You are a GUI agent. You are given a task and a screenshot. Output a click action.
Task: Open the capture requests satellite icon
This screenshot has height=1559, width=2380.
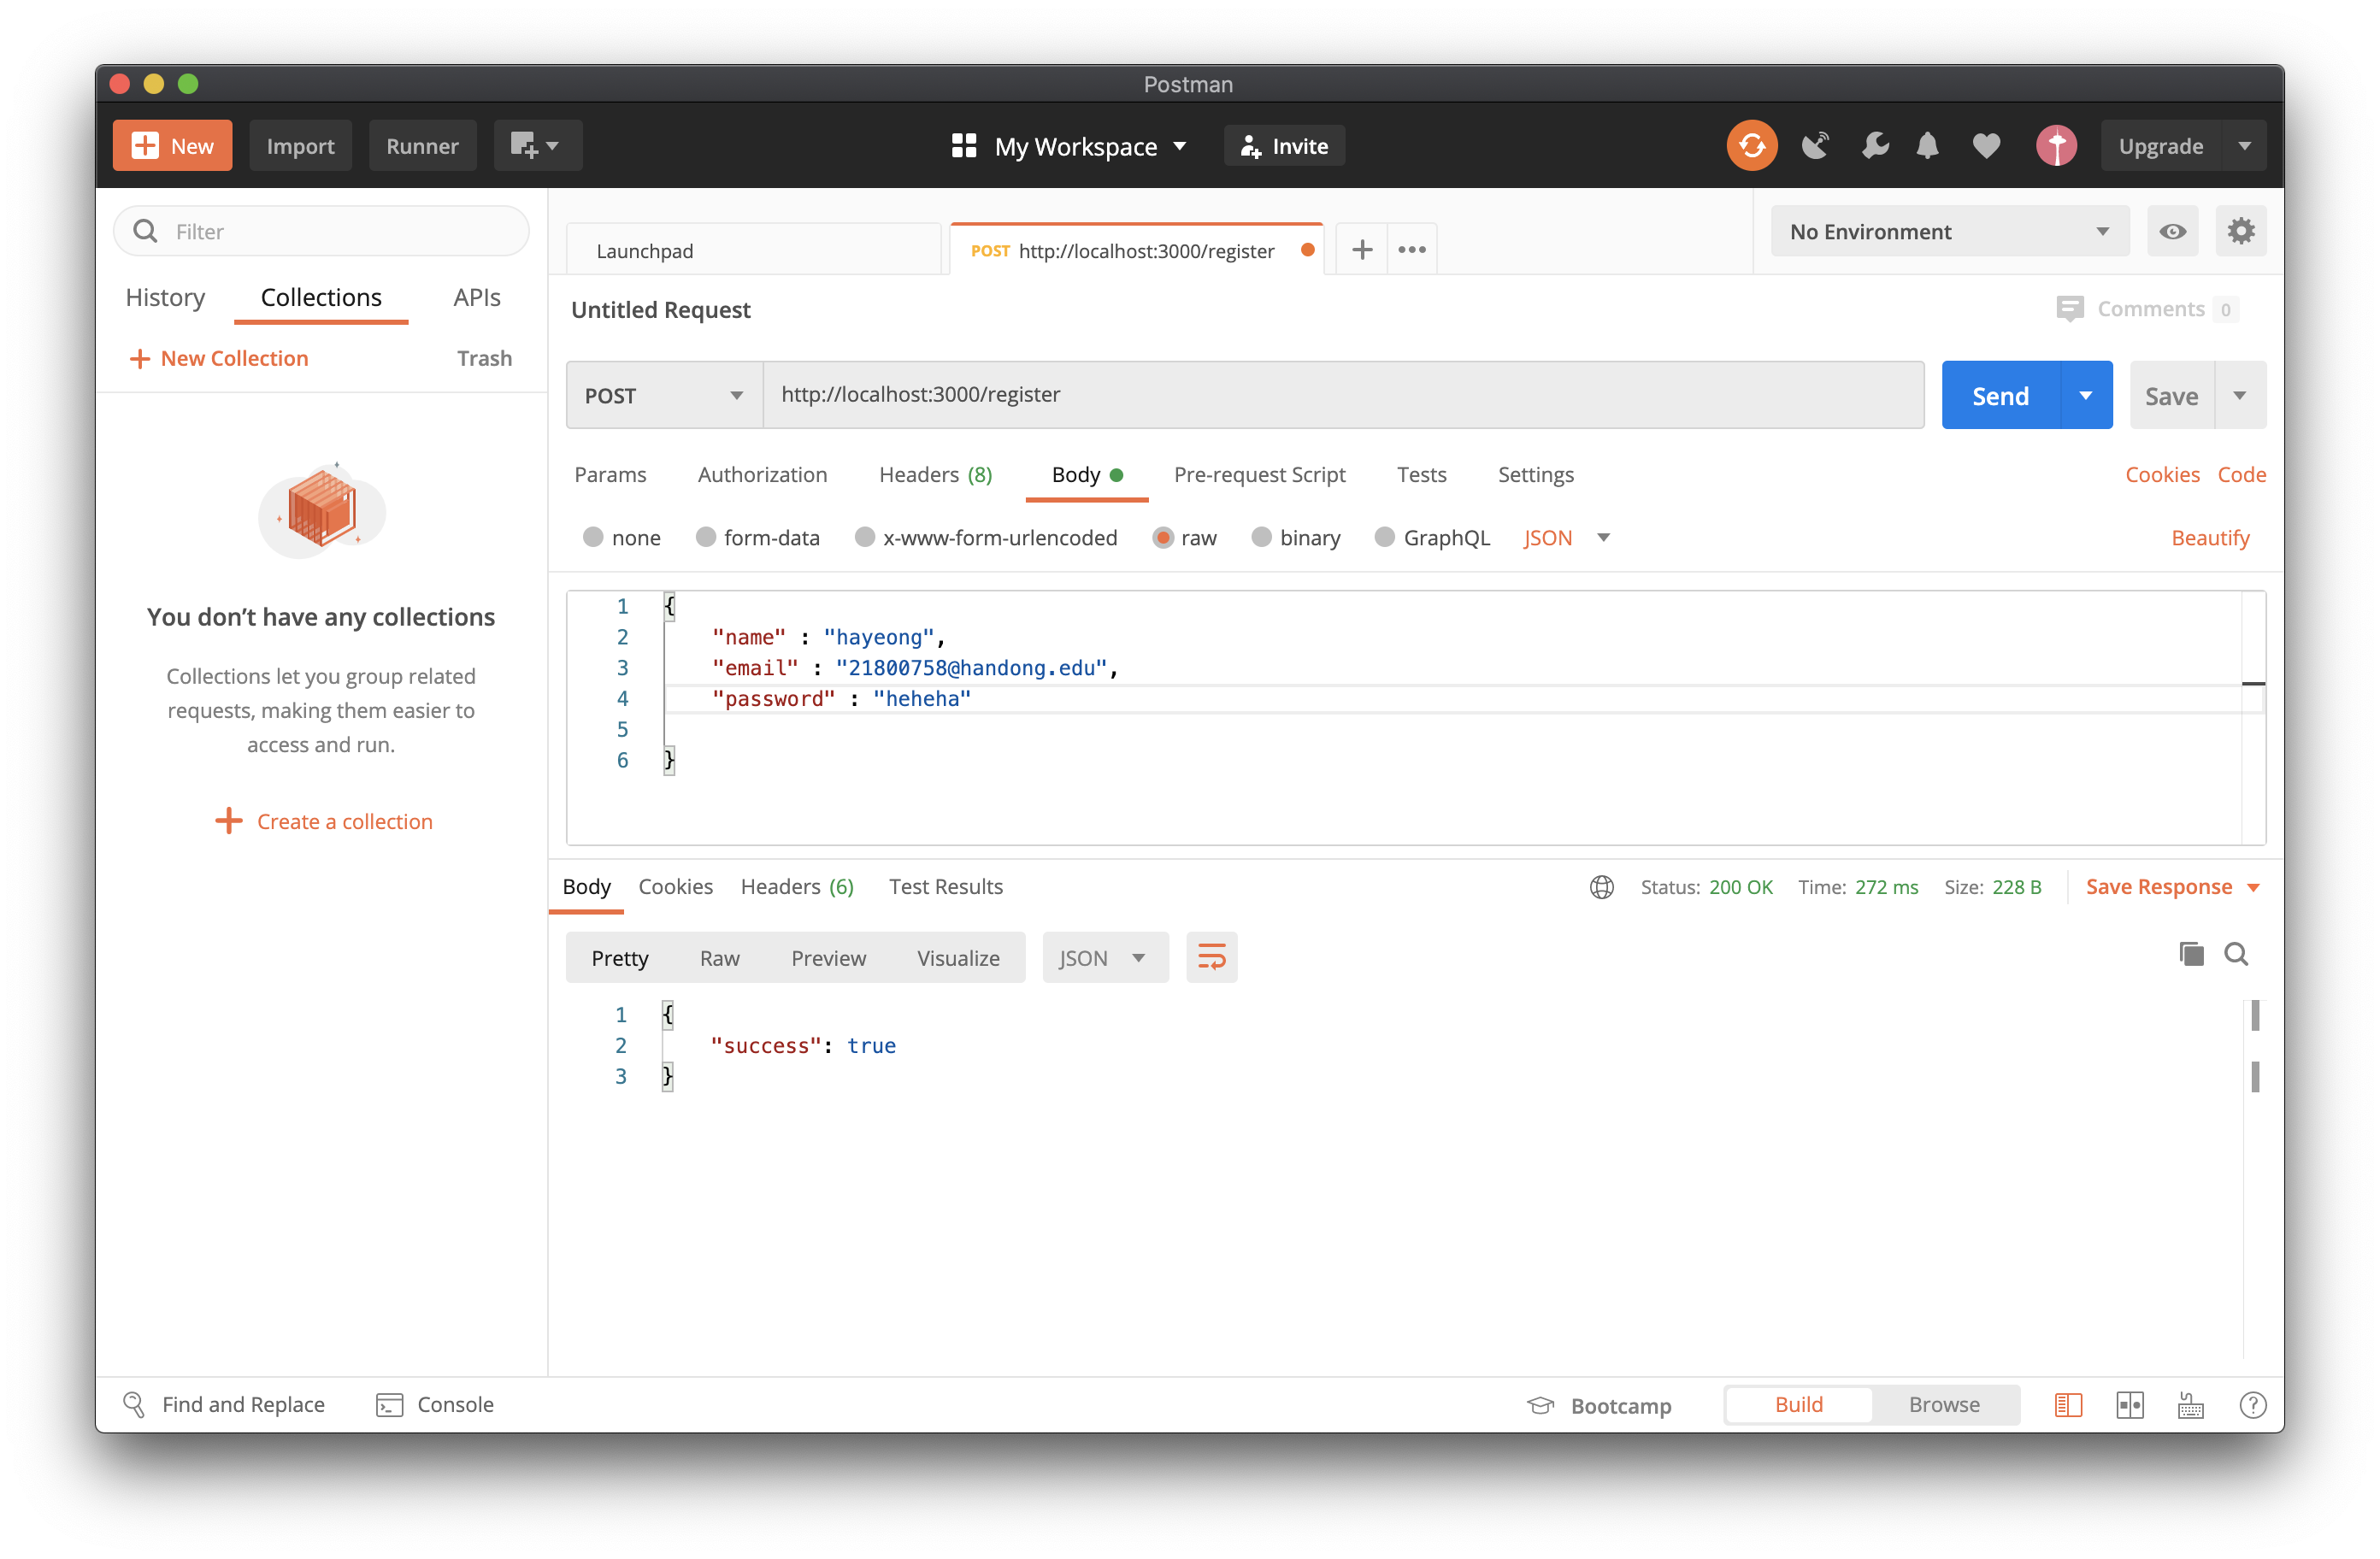[1815, 145]
